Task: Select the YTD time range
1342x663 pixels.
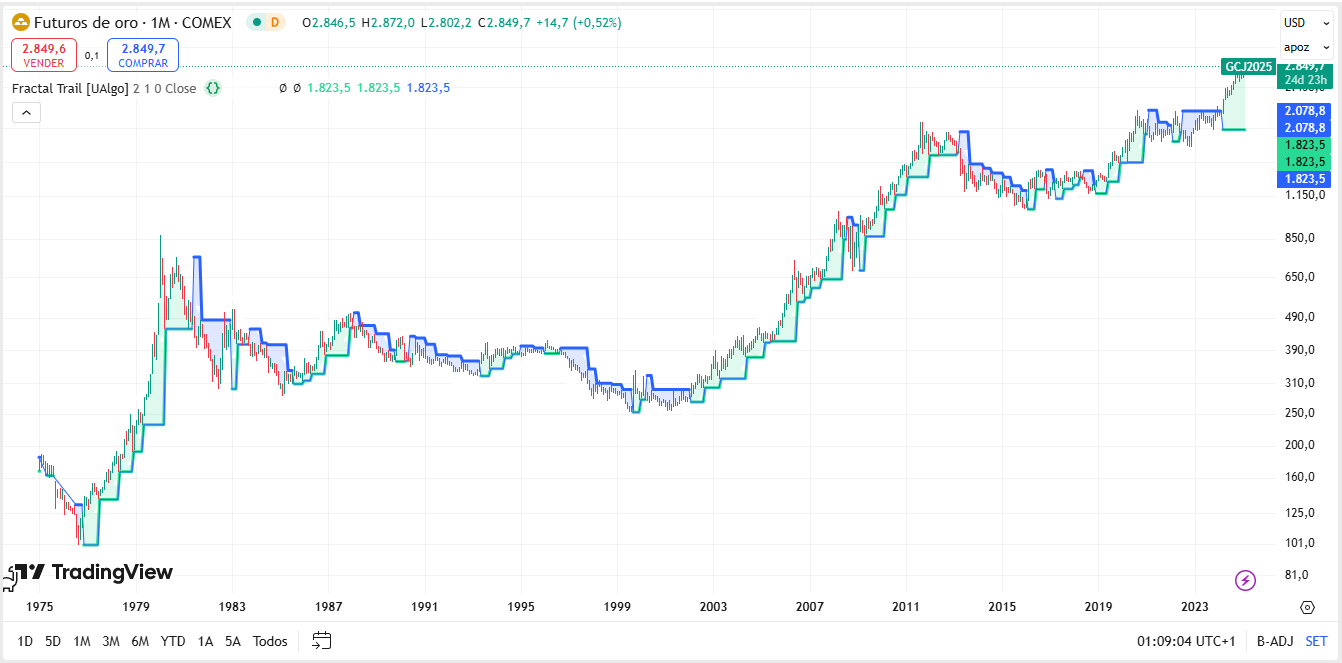Action: 173,641
